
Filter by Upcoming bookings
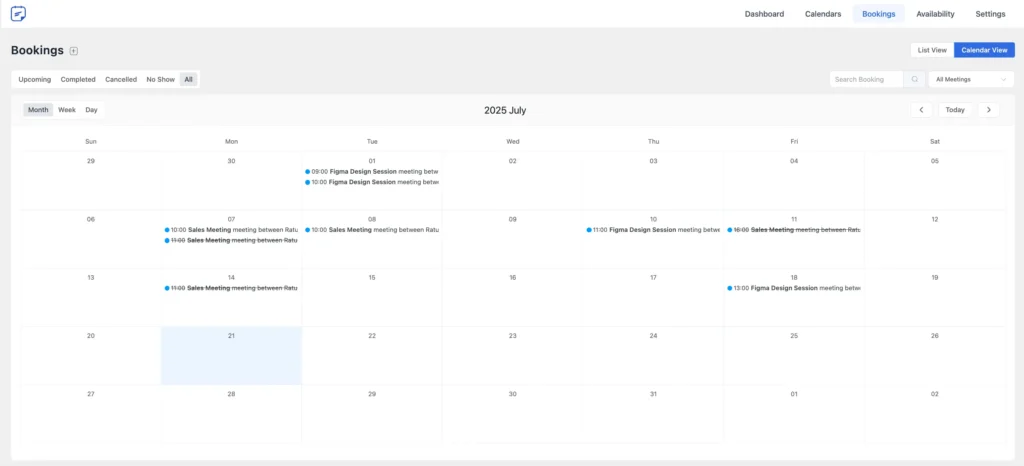35,79
